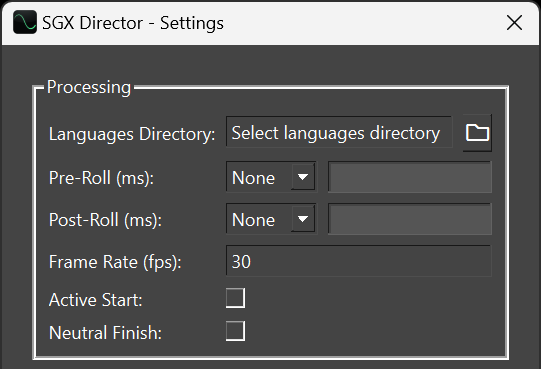Click the Pre-Roll dropdown arrow button
The height and width of the screenshot is (369, 541).
click(303, 177)
